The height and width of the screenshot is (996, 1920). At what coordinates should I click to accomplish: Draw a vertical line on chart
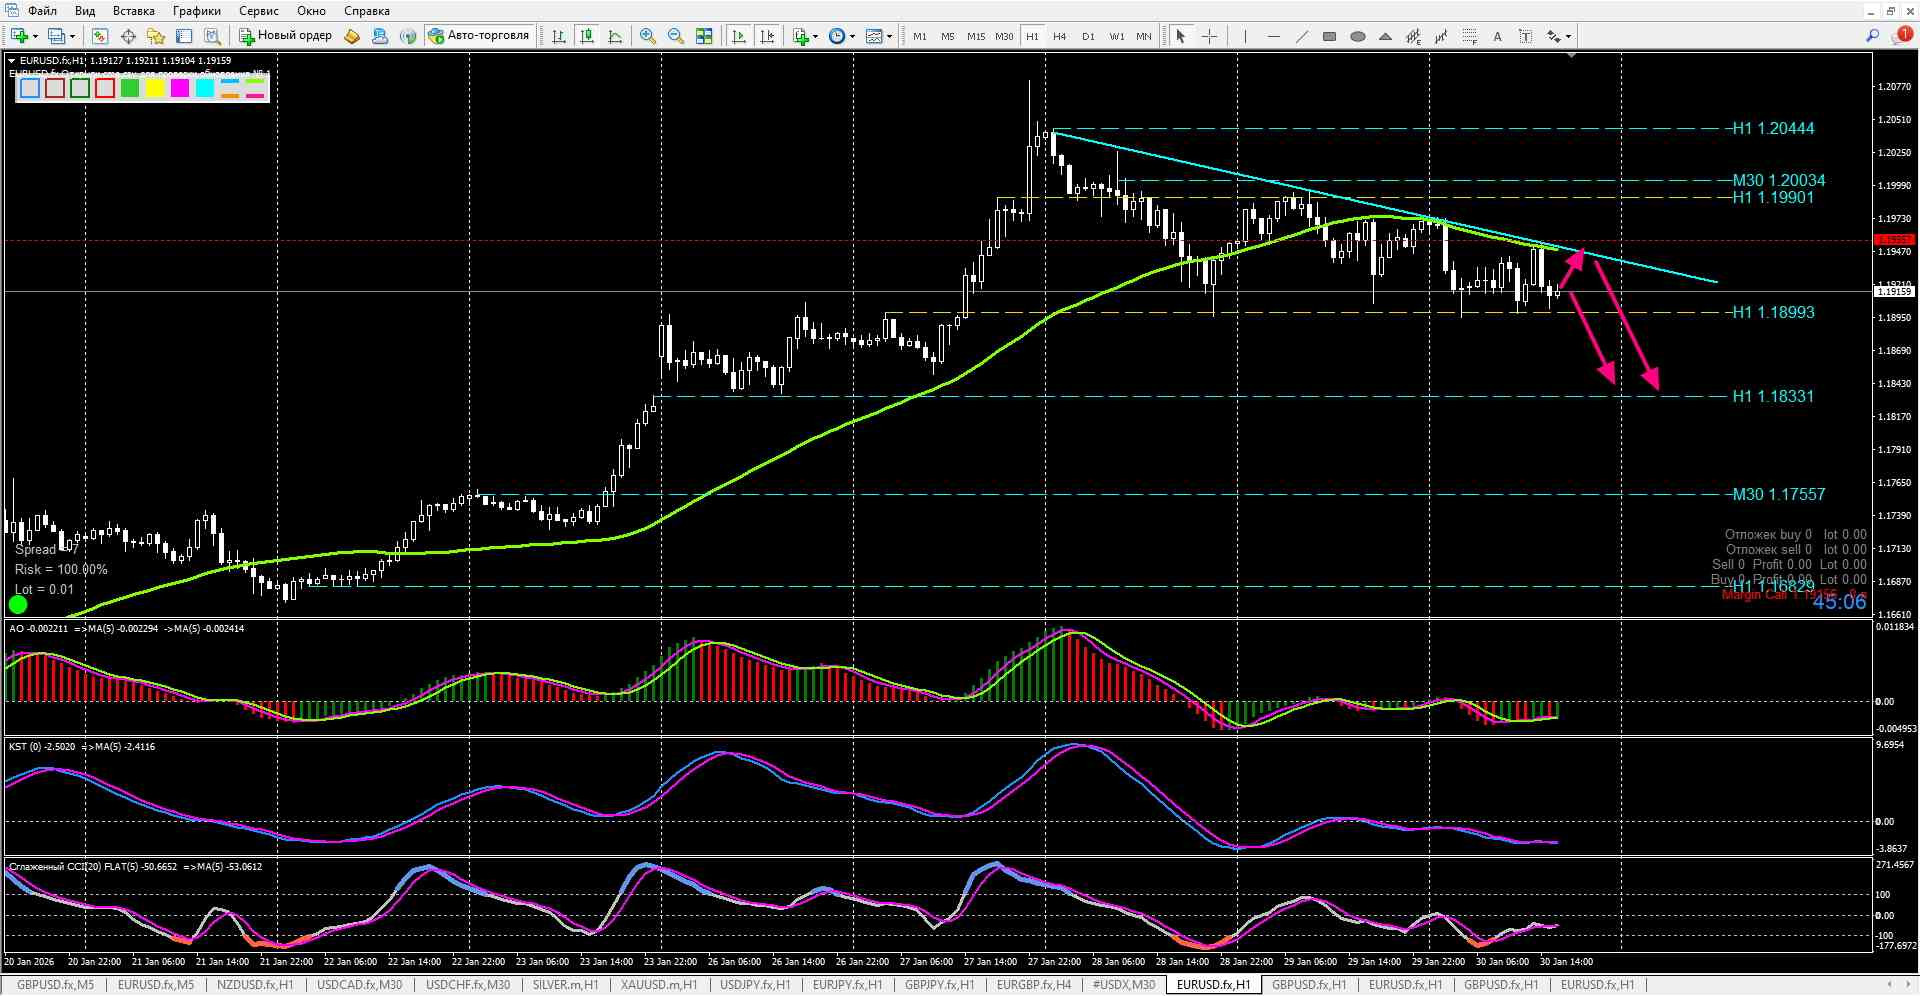coord(1245,36)
